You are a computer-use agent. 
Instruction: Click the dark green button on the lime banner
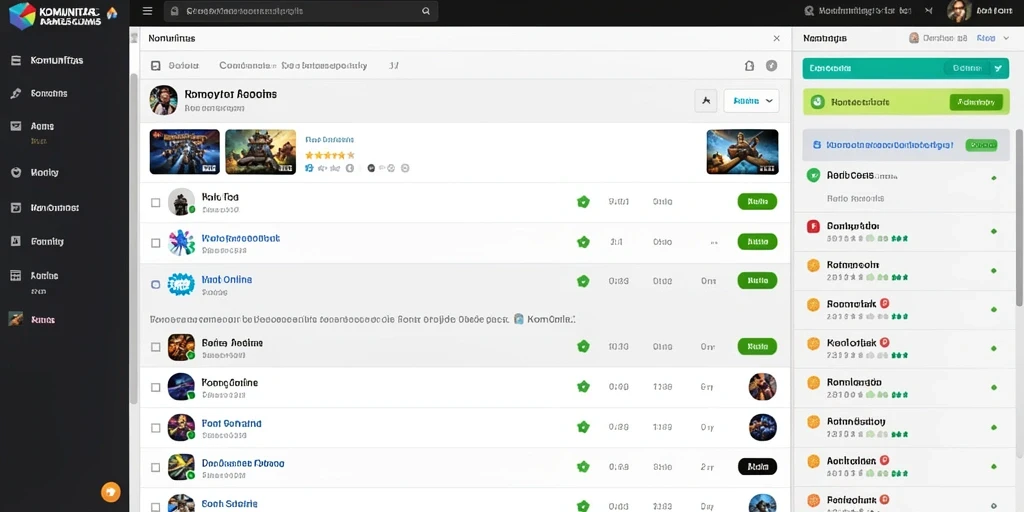coord(976,102)
